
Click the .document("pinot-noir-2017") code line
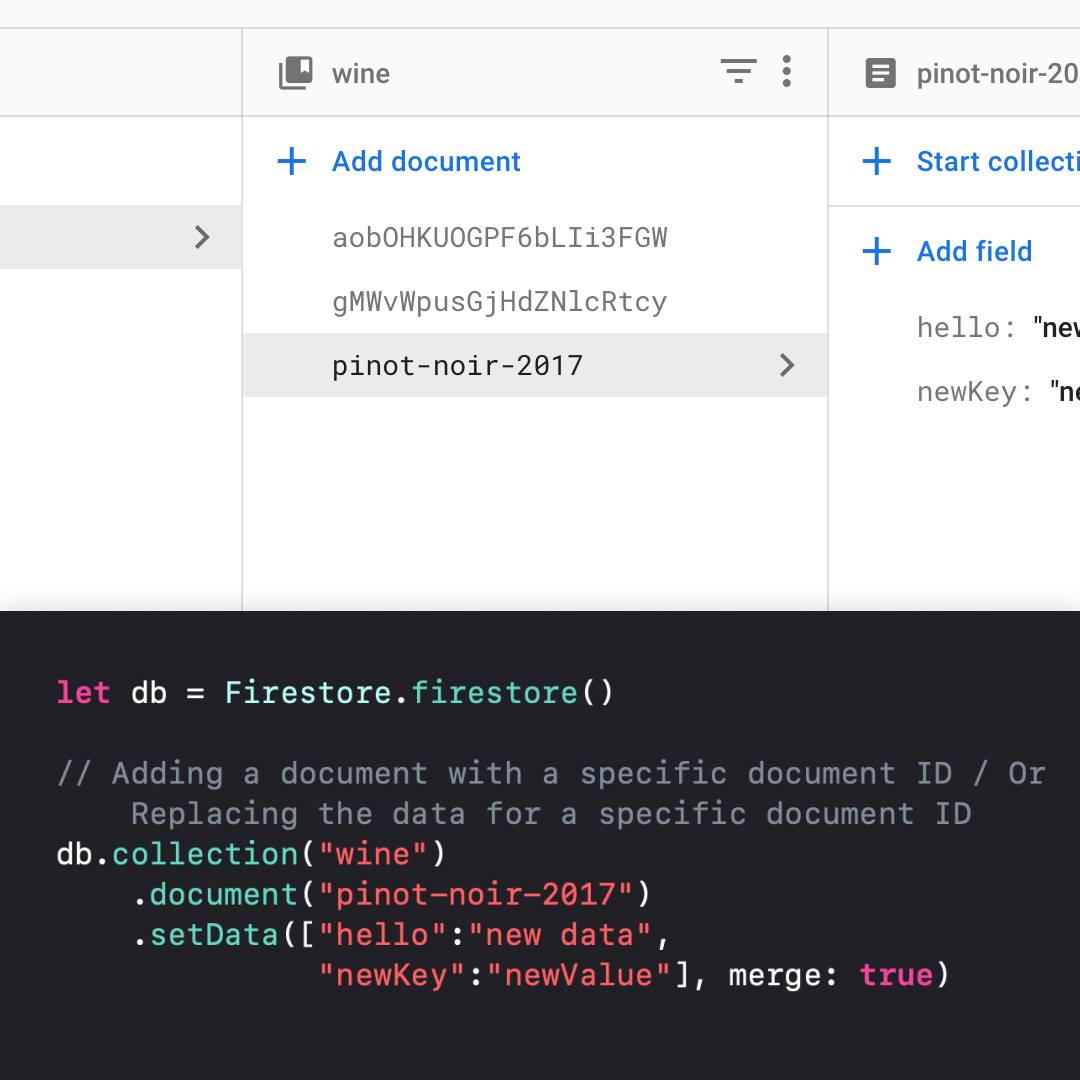tap(391, 895)
